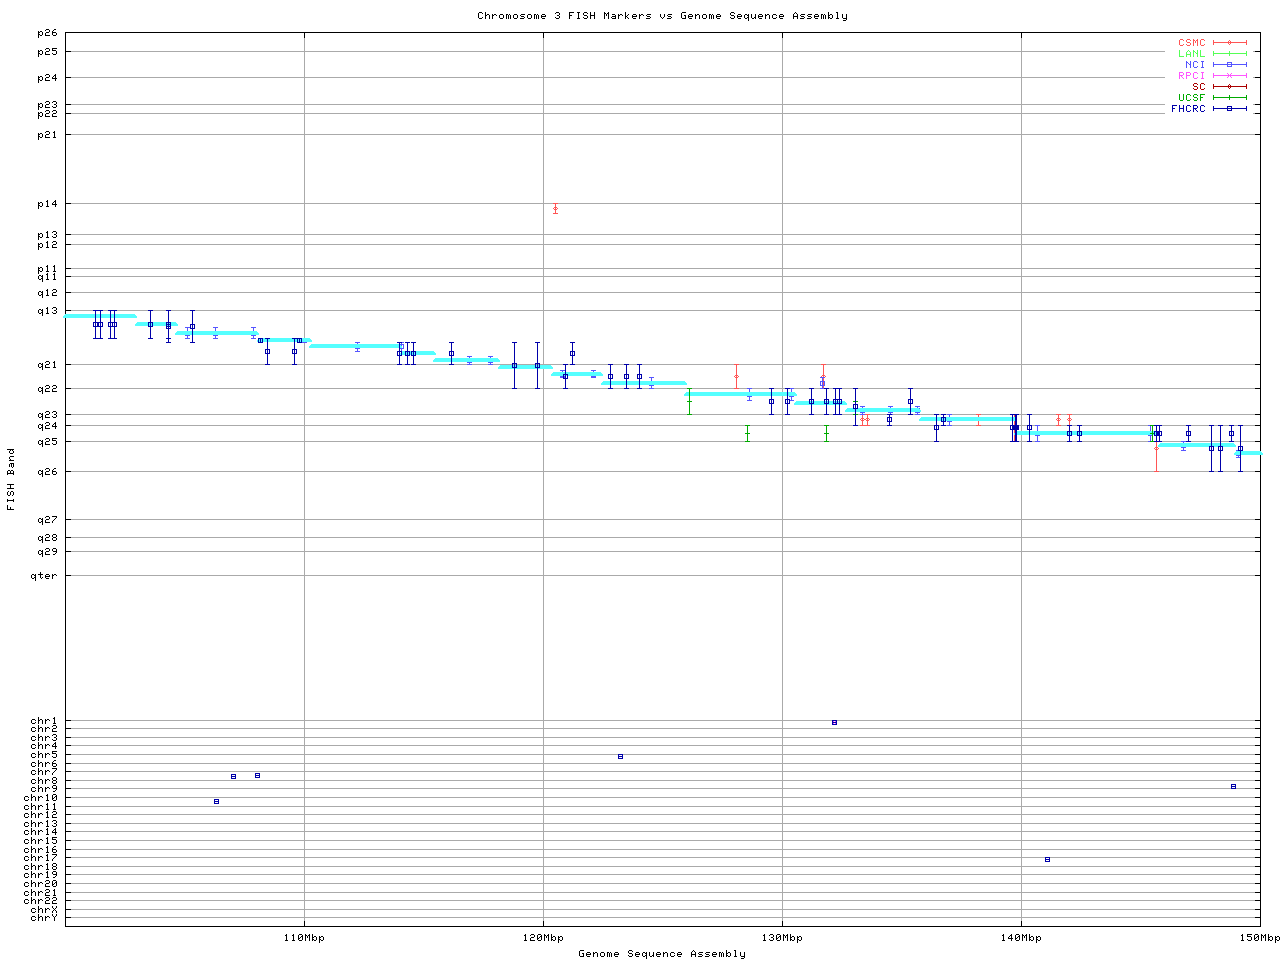This screenshot has height=960, width=1280.
Task: Click the chrY row label
Action: (x=44, y=917)
